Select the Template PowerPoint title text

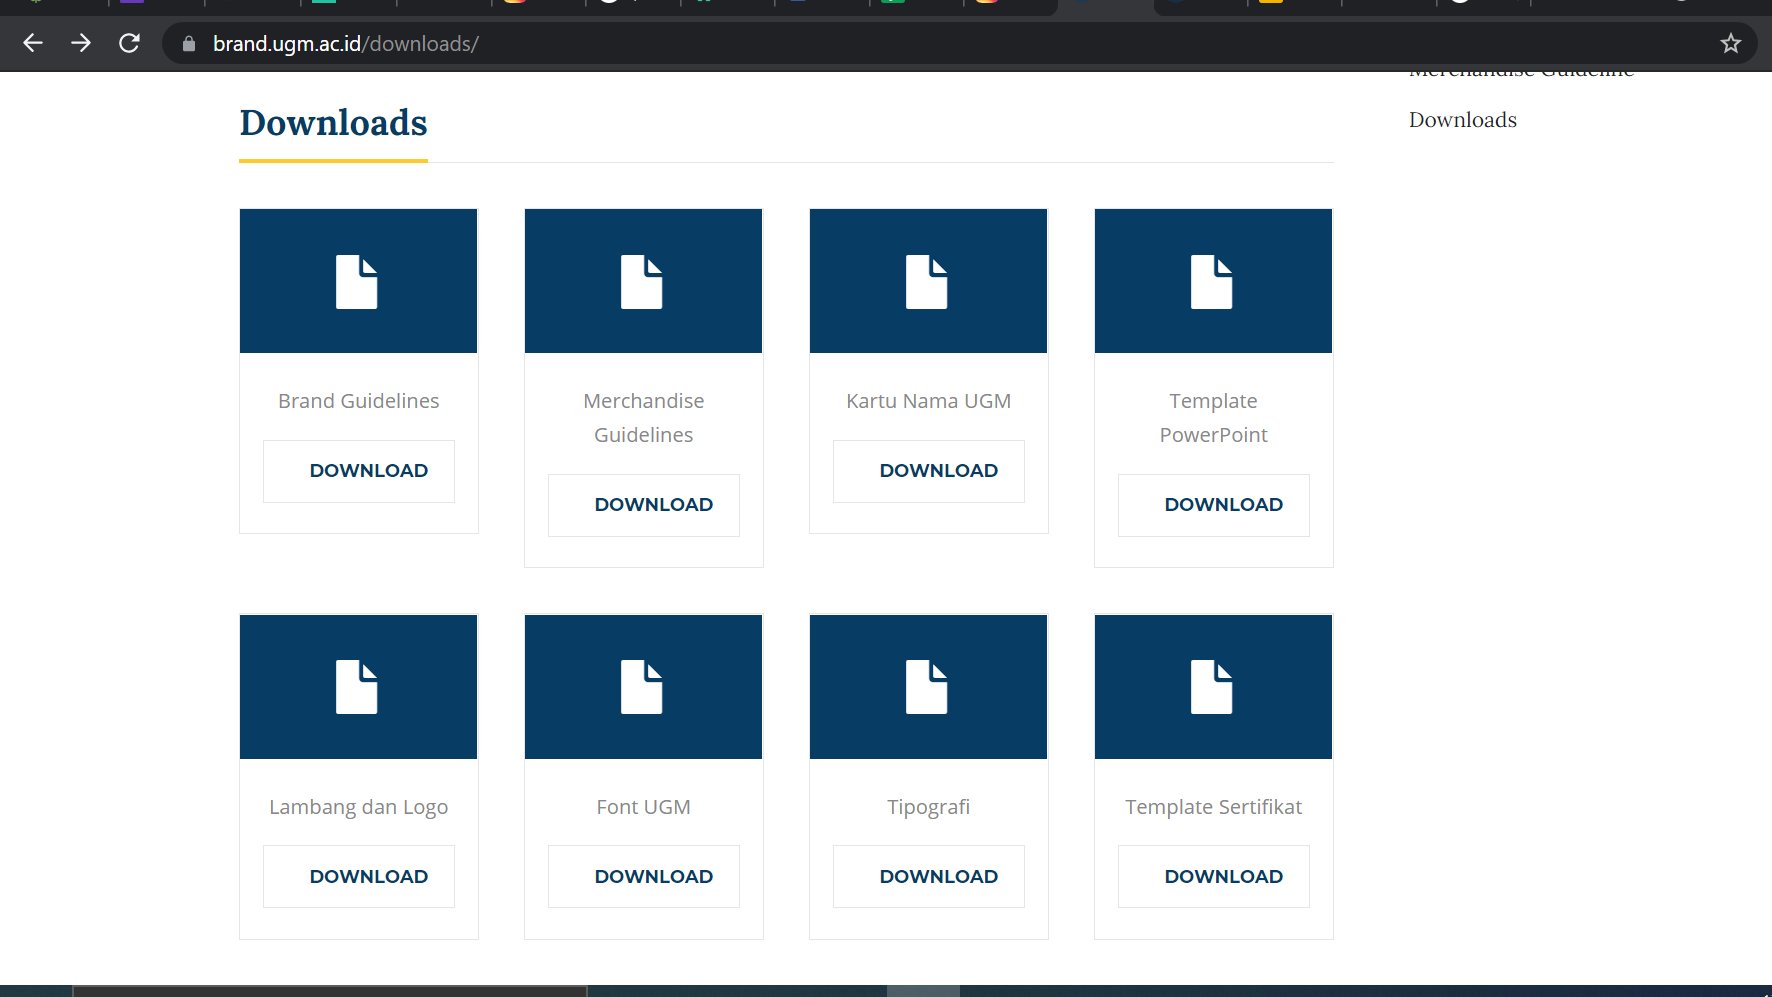(1214, 418)
